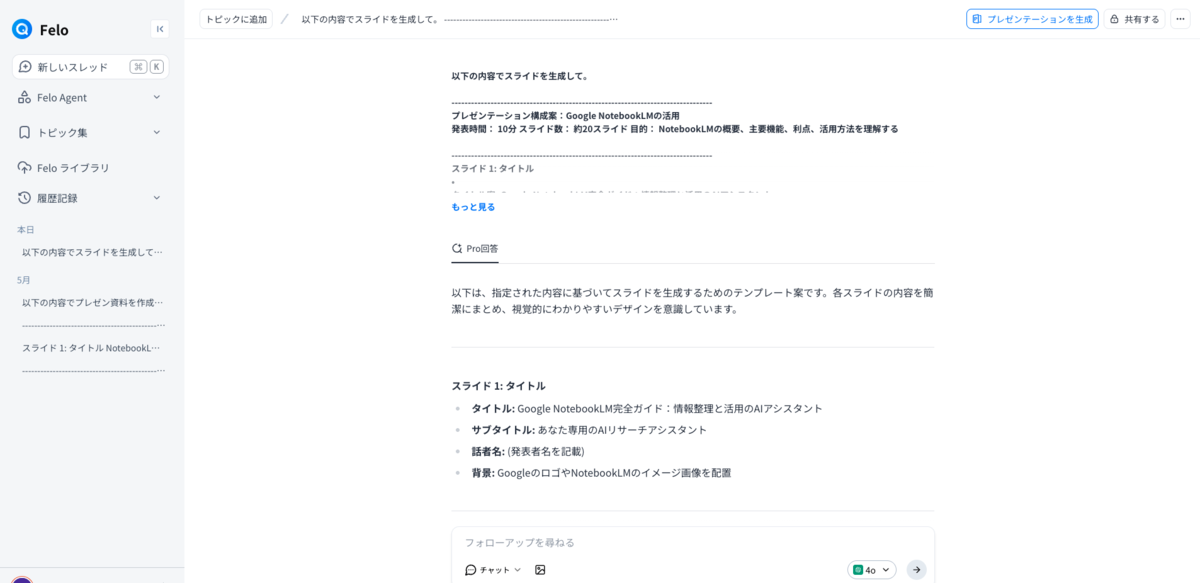Image resolution: width=1200 pixels, height=583 pixels.
Task: Click the image attachment icon
Action: [540, 570]
